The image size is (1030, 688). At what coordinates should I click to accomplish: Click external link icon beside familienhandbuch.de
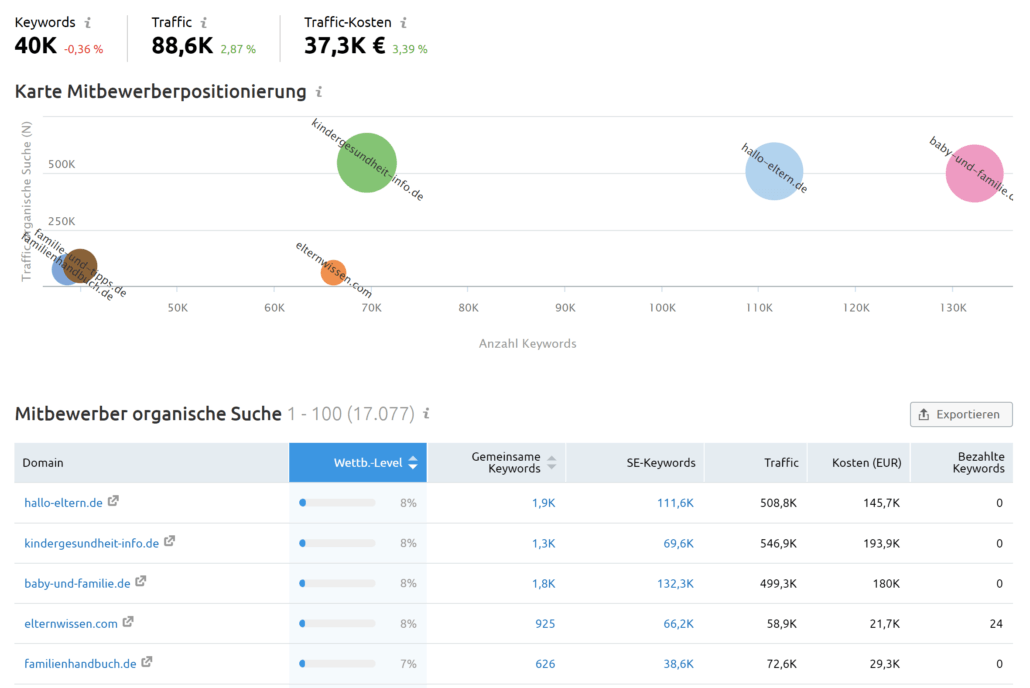tap(147, 662)
